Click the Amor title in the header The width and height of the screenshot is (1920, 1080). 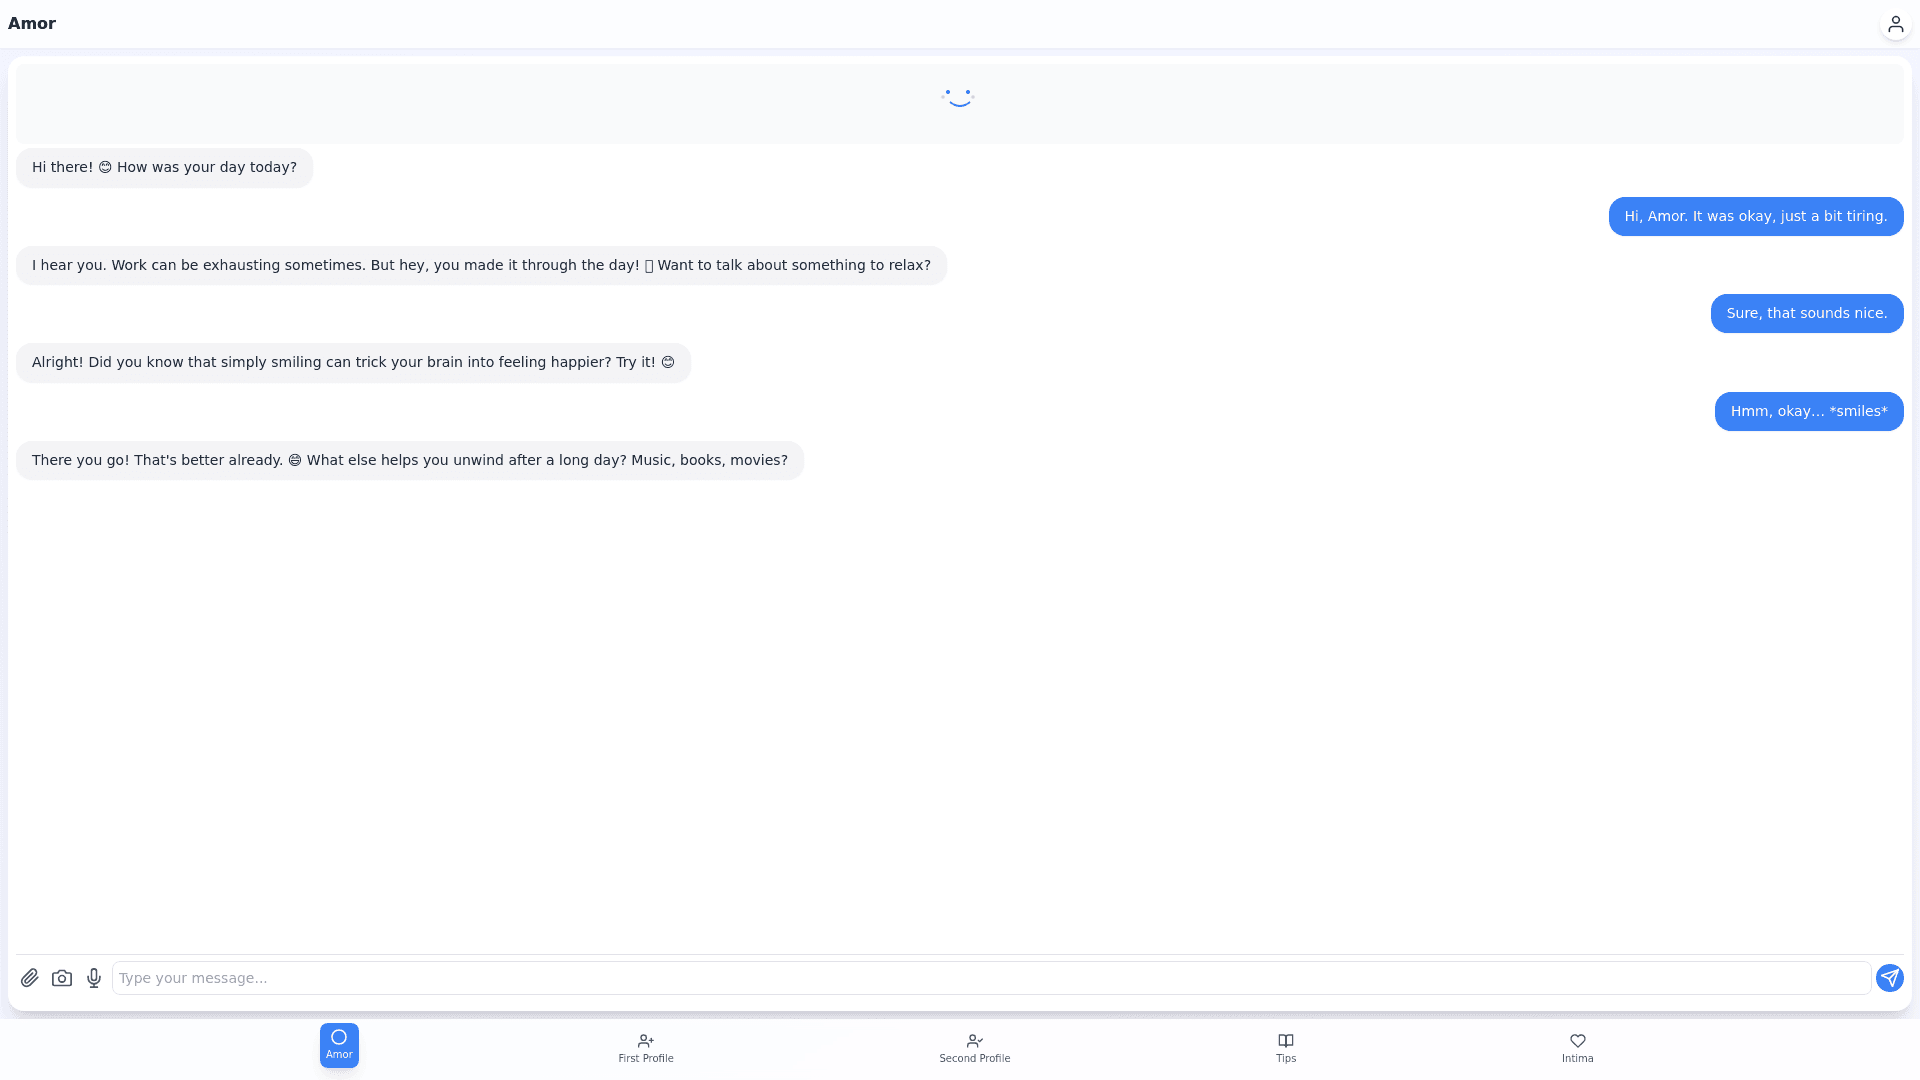(x=32, y=24)
